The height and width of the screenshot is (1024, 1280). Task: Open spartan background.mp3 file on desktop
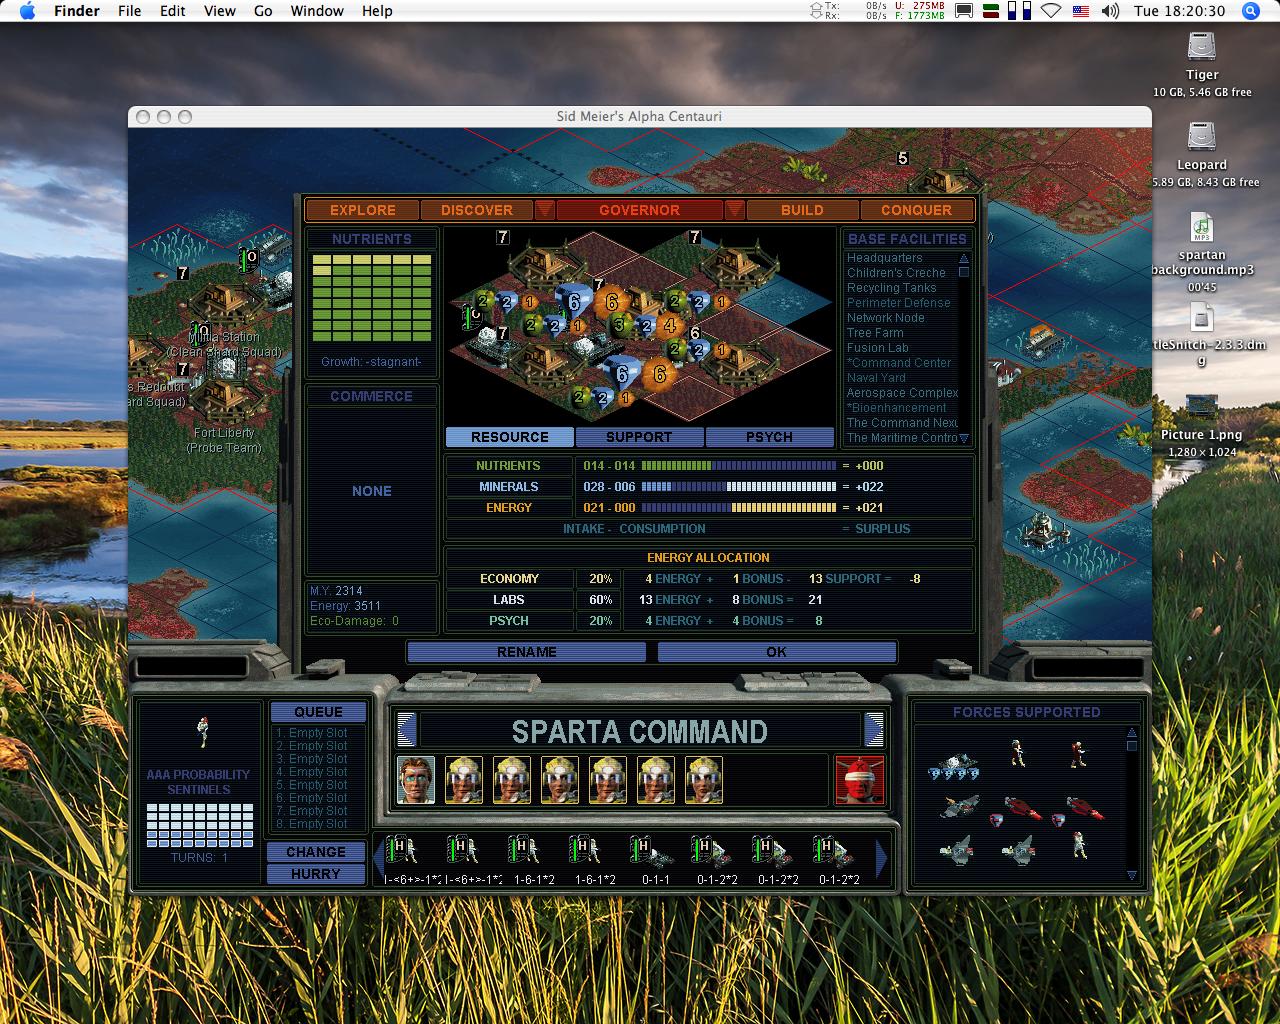(x=1201, y=228)
